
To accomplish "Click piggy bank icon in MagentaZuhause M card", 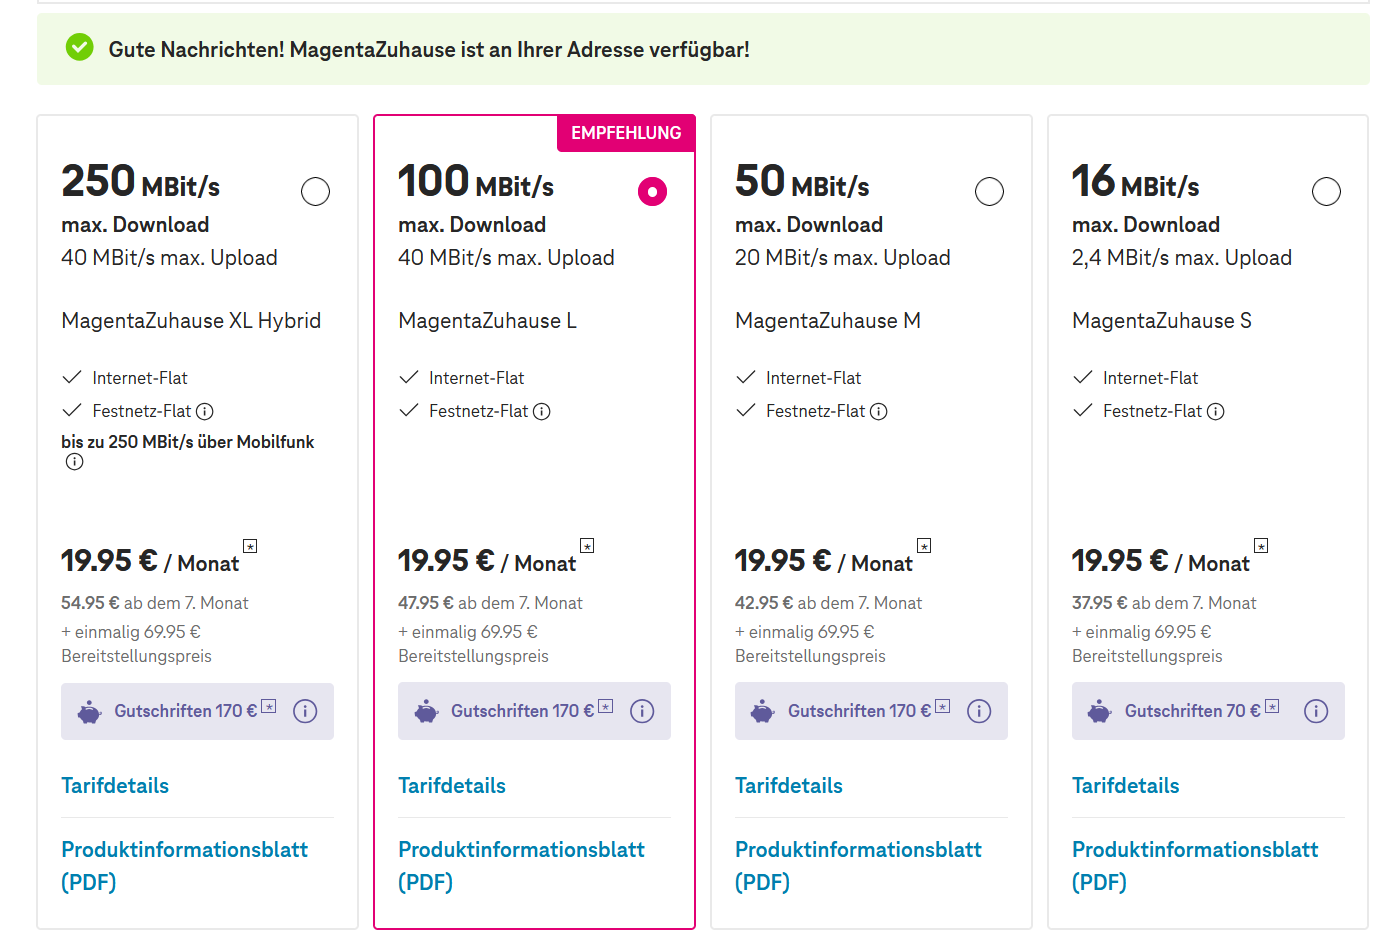I will click(764, 712).
